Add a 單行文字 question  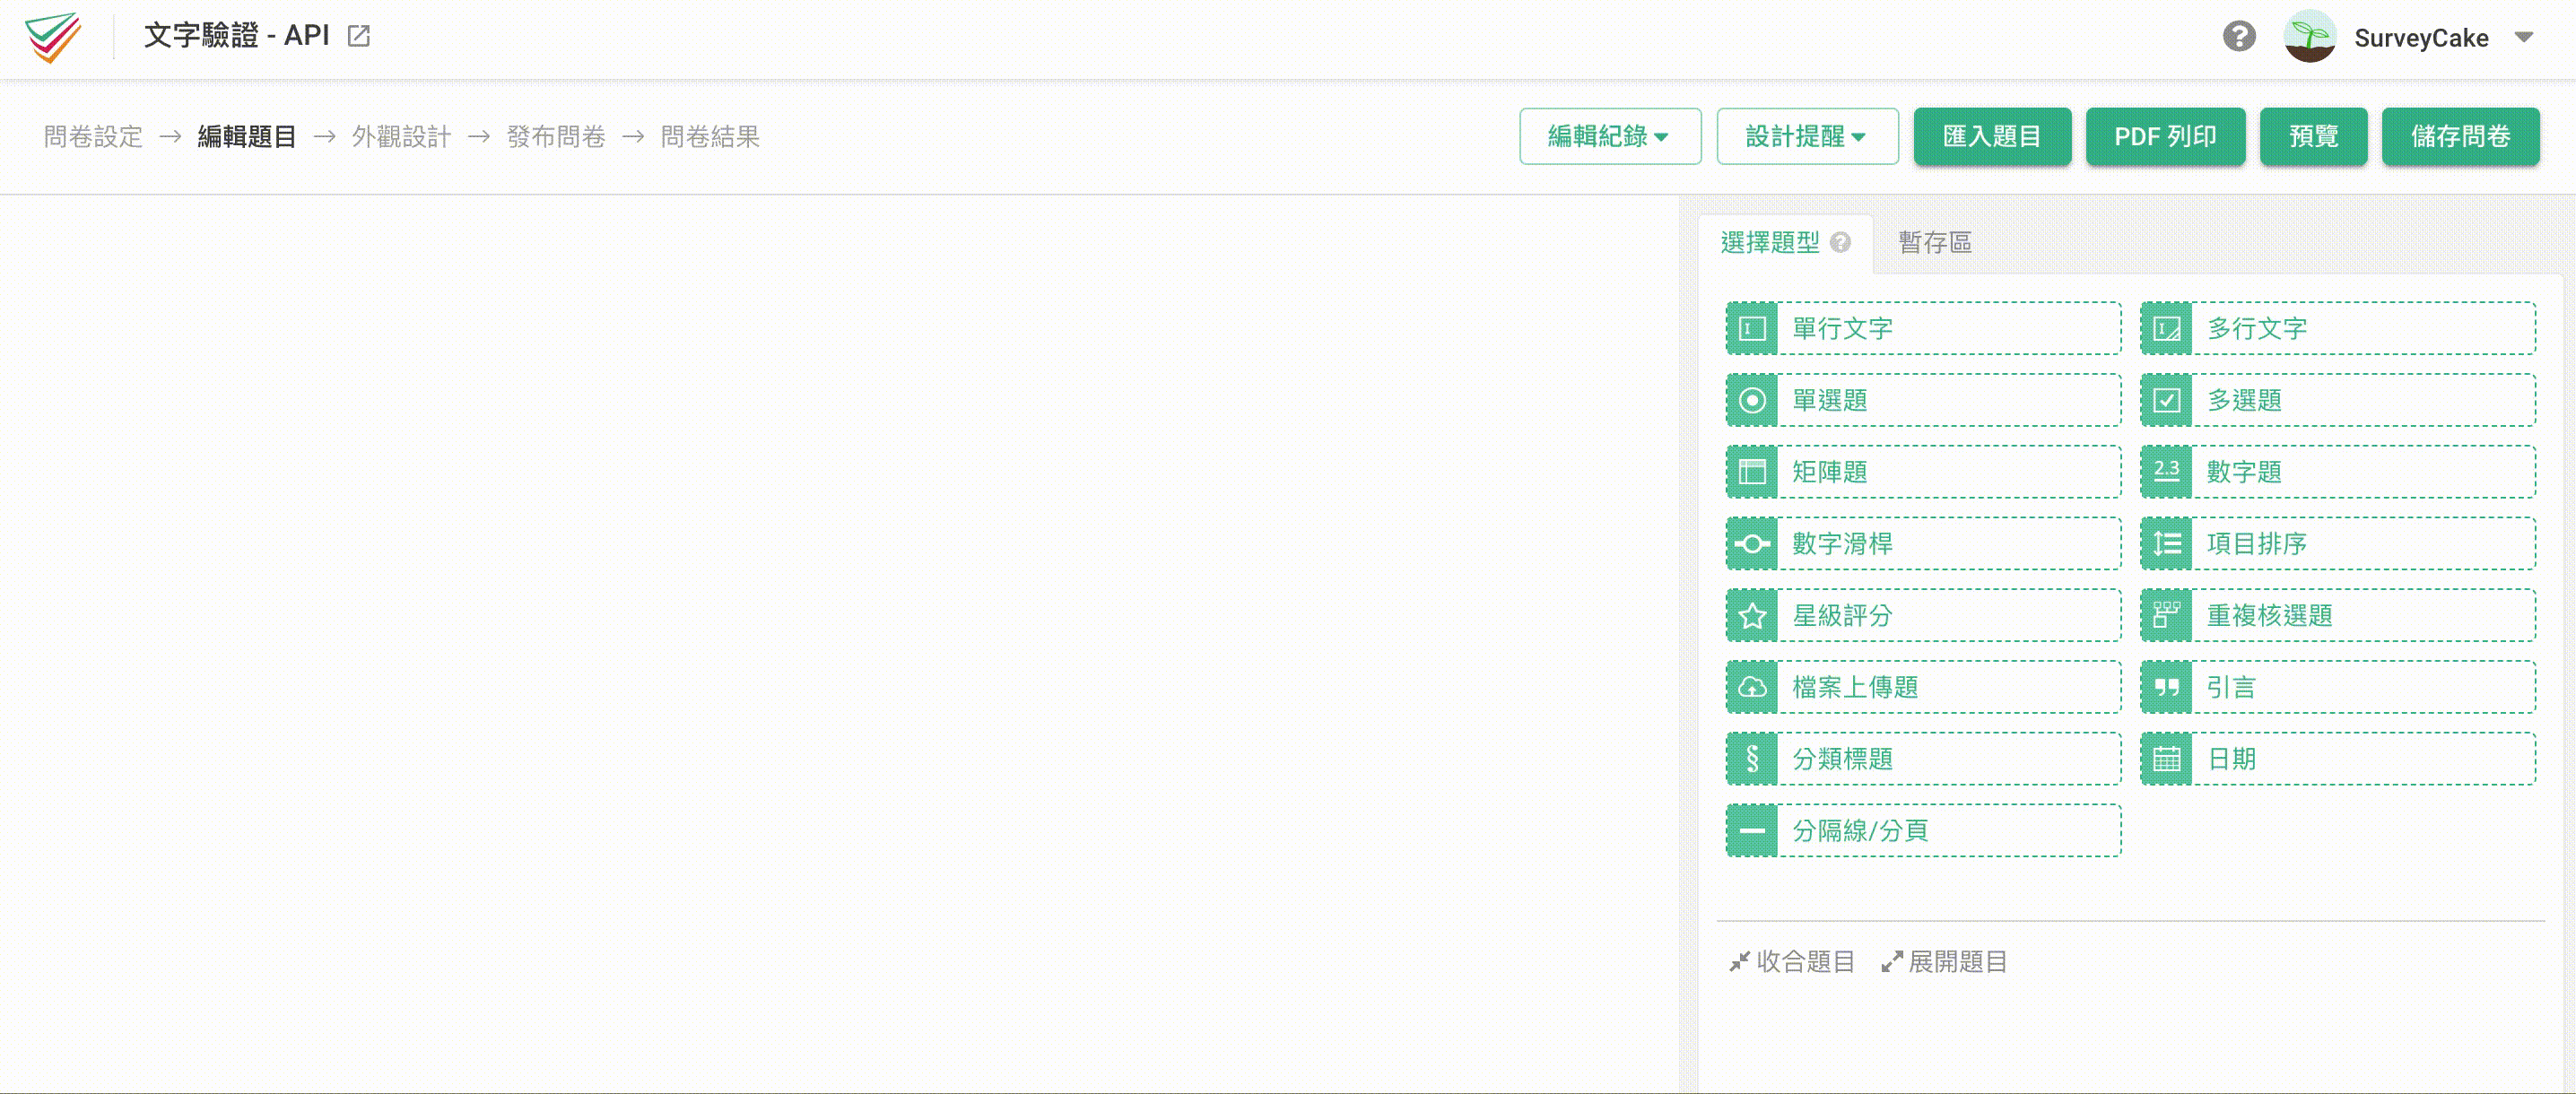(1923, 328)
